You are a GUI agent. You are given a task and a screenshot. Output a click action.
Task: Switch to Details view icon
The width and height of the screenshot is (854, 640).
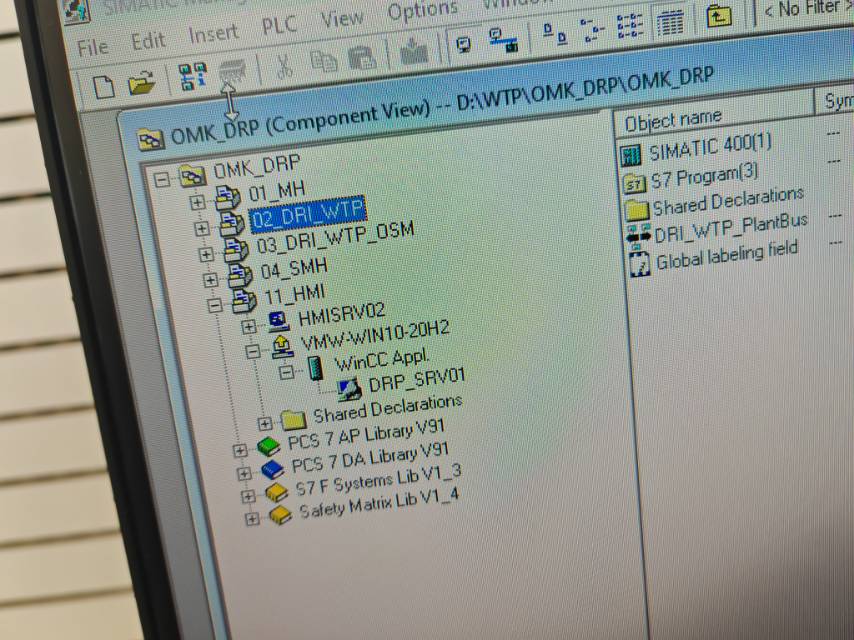(670, 22)
